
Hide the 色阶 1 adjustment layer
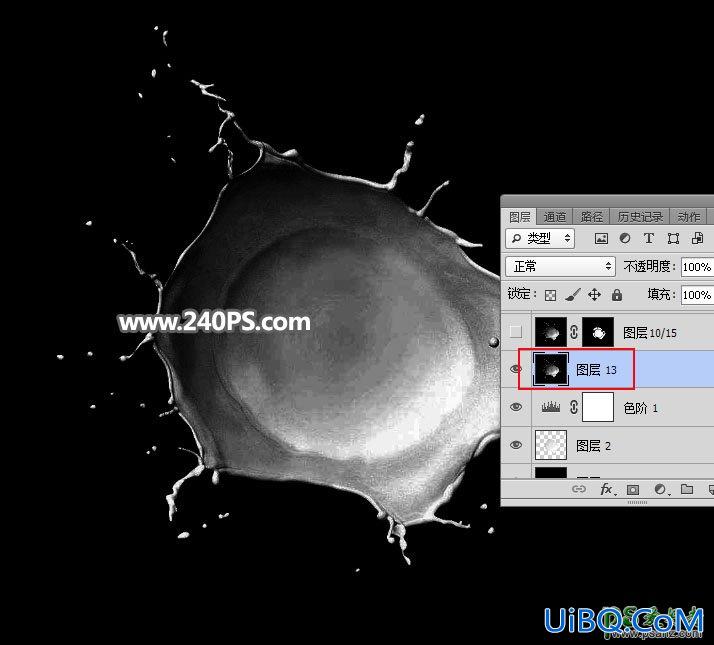click(515, 407)
